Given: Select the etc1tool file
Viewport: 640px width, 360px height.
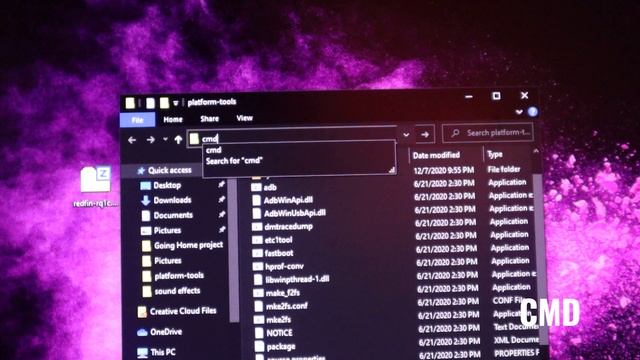Looking at the screenshot, I should (x=278, y=240).
